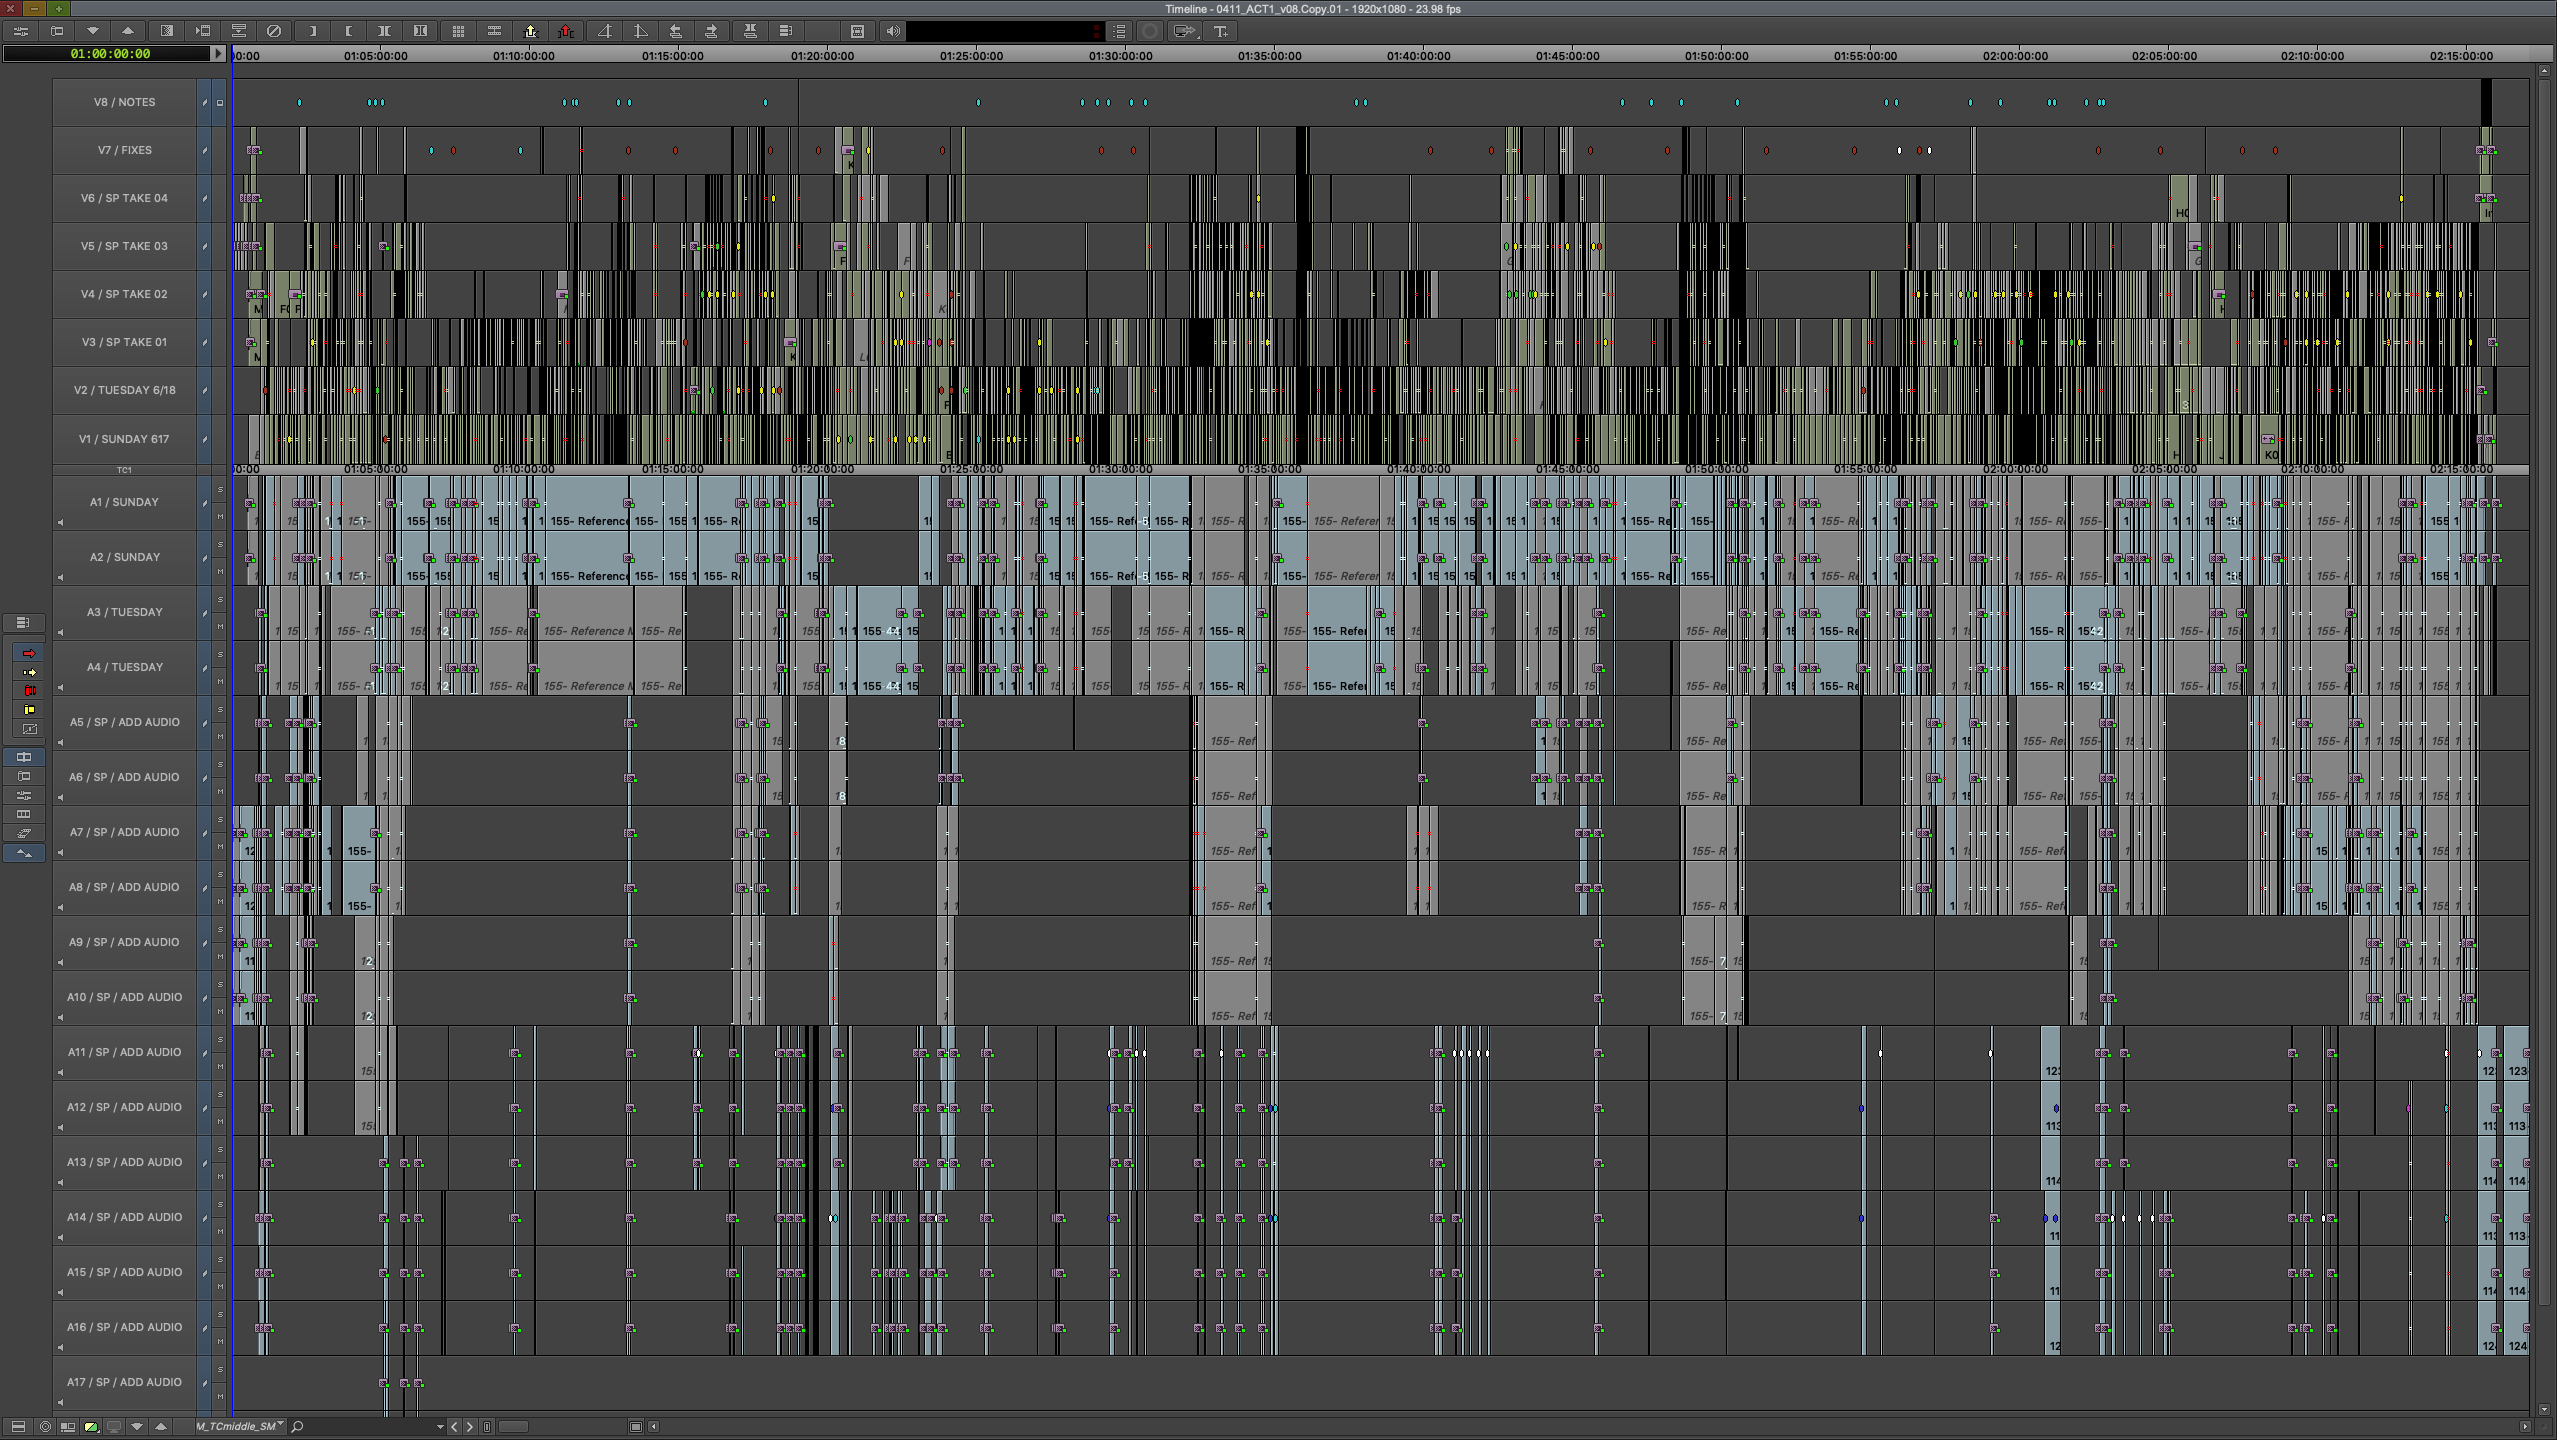Click the timeline scale slider
This screenshot has height=1440, width=2557.
[513, 1426]
